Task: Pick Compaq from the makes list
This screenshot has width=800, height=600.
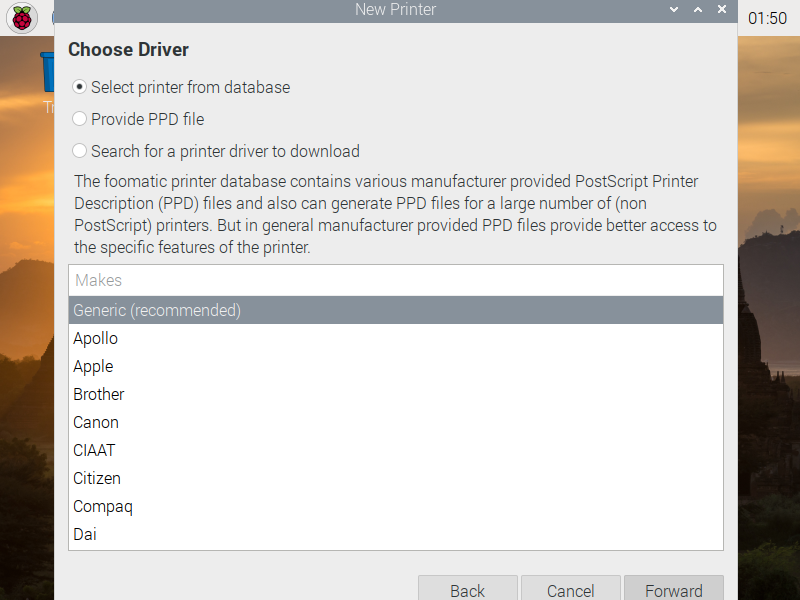Action: pos(396,507)
